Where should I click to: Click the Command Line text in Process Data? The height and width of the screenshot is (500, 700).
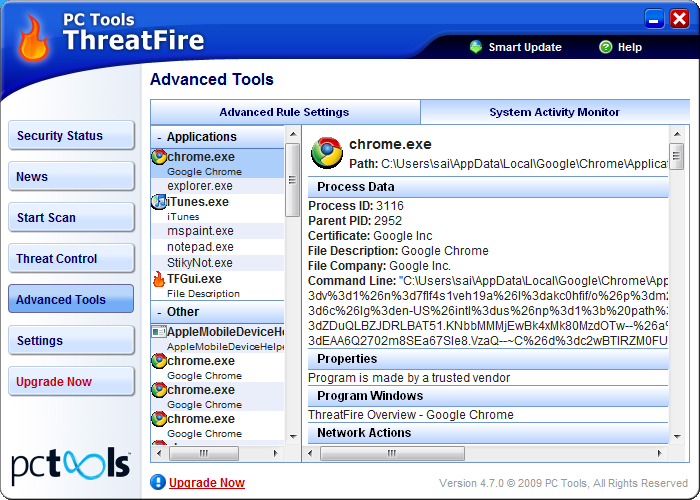tap(488, 311)
